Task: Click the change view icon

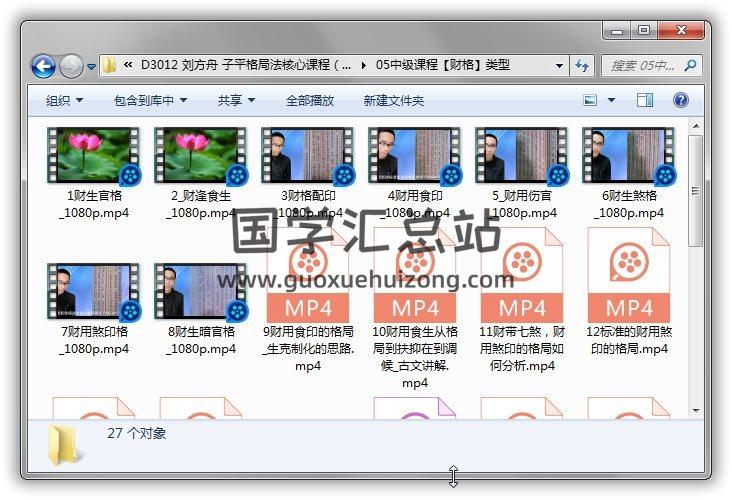Action: [x=590, y=100]
